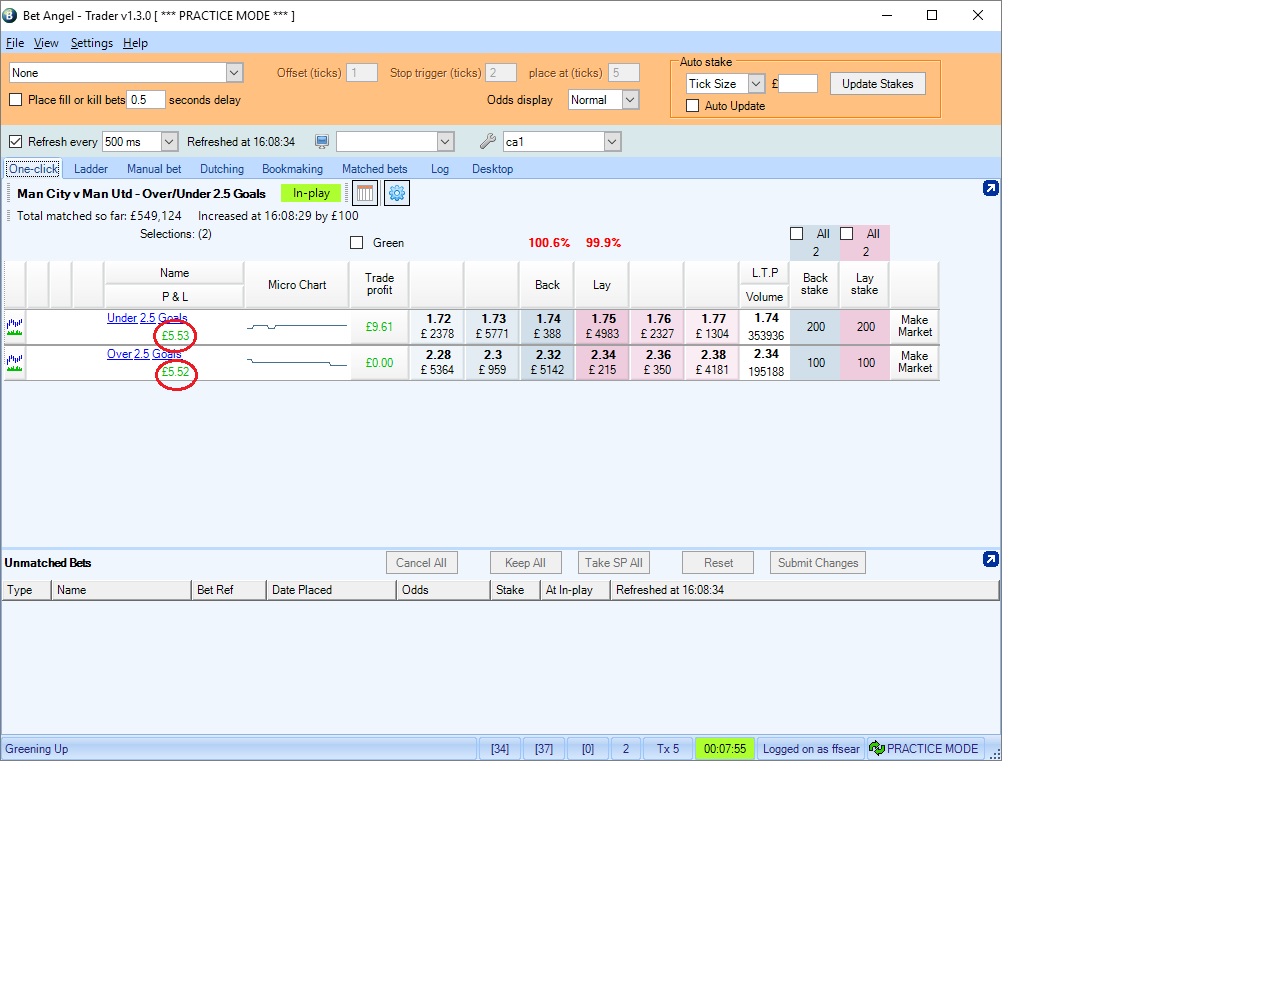1280x984 pixels.
Task: Click the wrench icon next to ca1 selector
Action: point(489,141)
